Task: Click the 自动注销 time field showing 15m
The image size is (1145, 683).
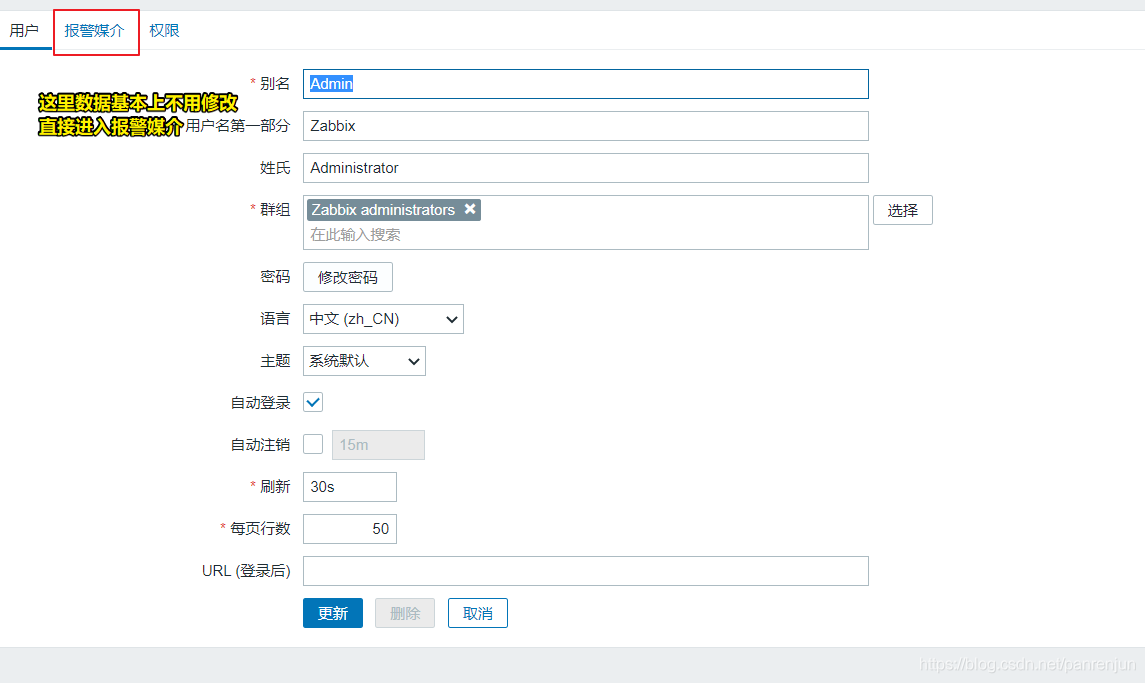Action: click(378, 445)
